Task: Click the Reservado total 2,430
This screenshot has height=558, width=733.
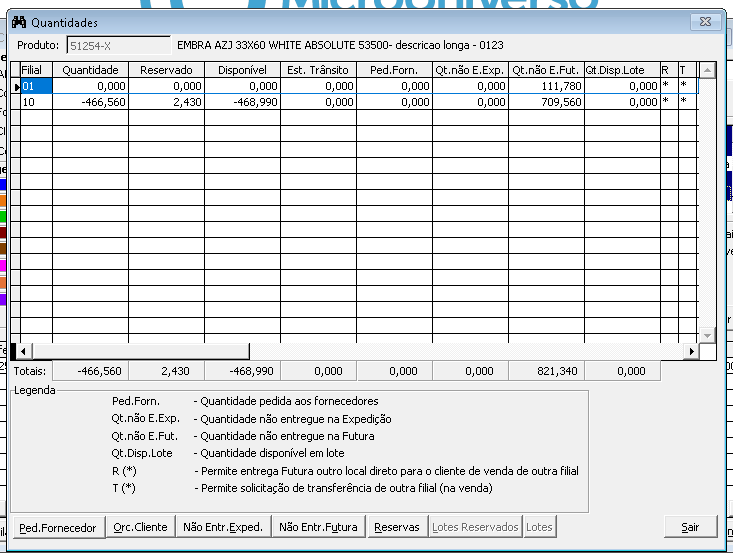Action: (x=166, y=372)
